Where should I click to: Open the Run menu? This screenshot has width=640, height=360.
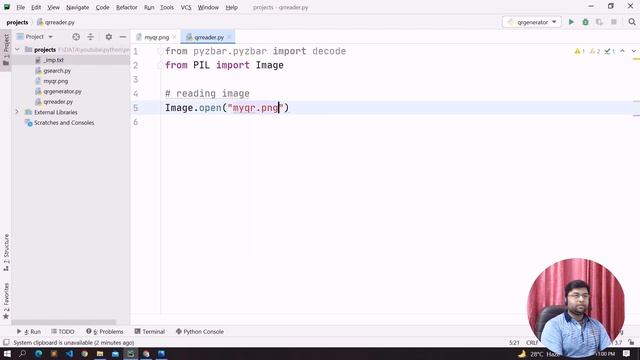click(x=149, y=7)
